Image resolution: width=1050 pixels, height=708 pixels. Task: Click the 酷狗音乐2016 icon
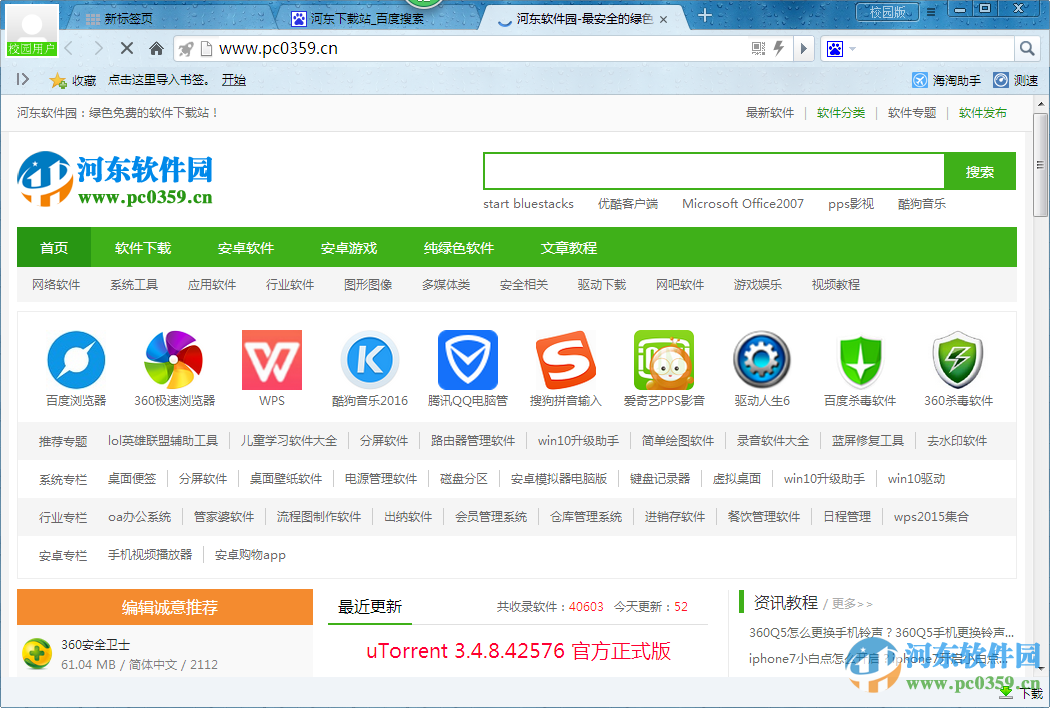(370, 360)
